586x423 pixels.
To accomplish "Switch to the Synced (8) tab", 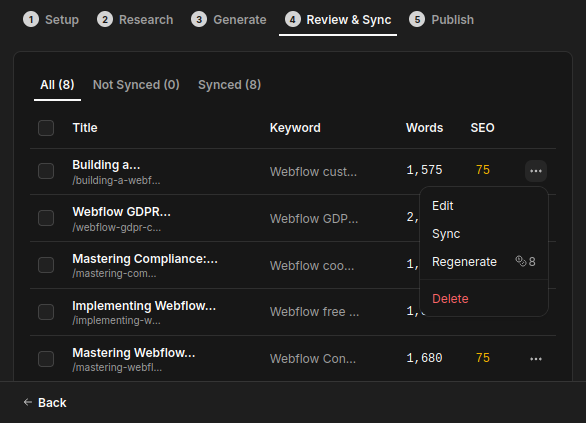I will pyautogui.click(x=229, y=85).
